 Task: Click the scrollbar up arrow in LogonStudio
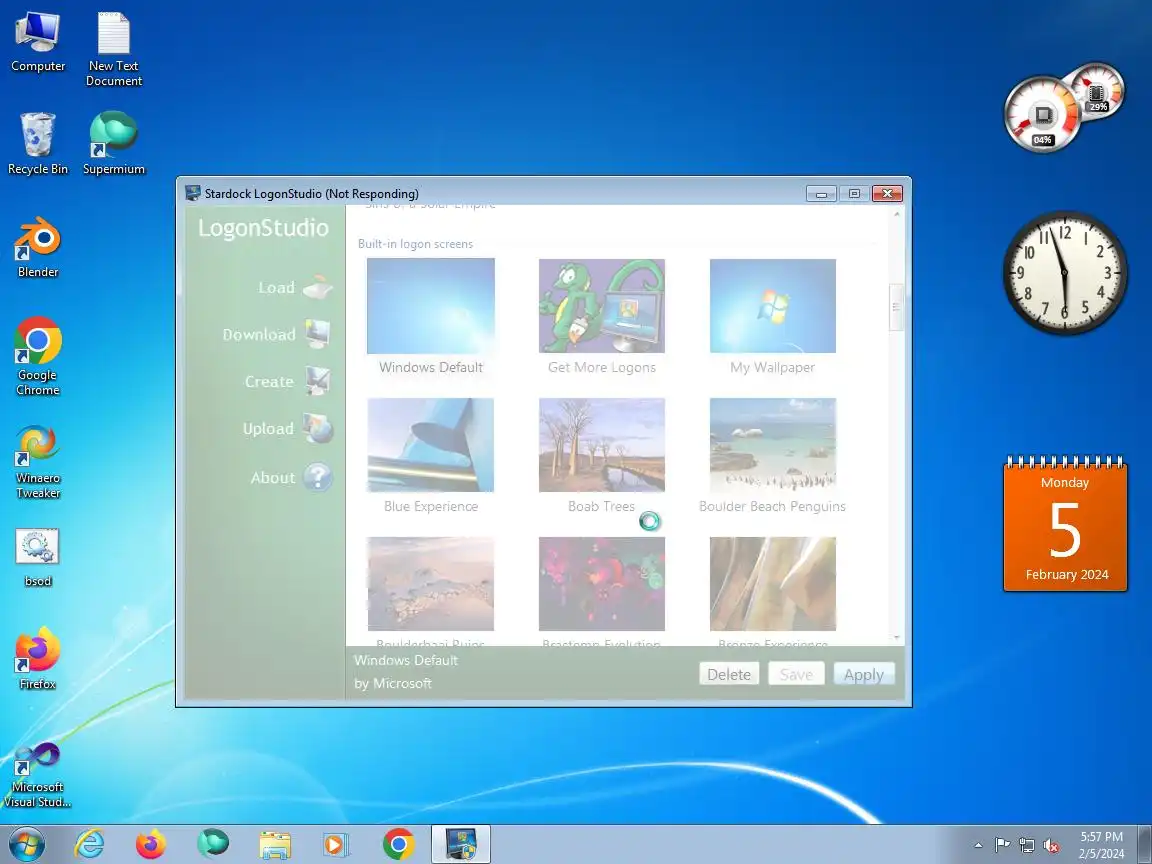(896, 214)
